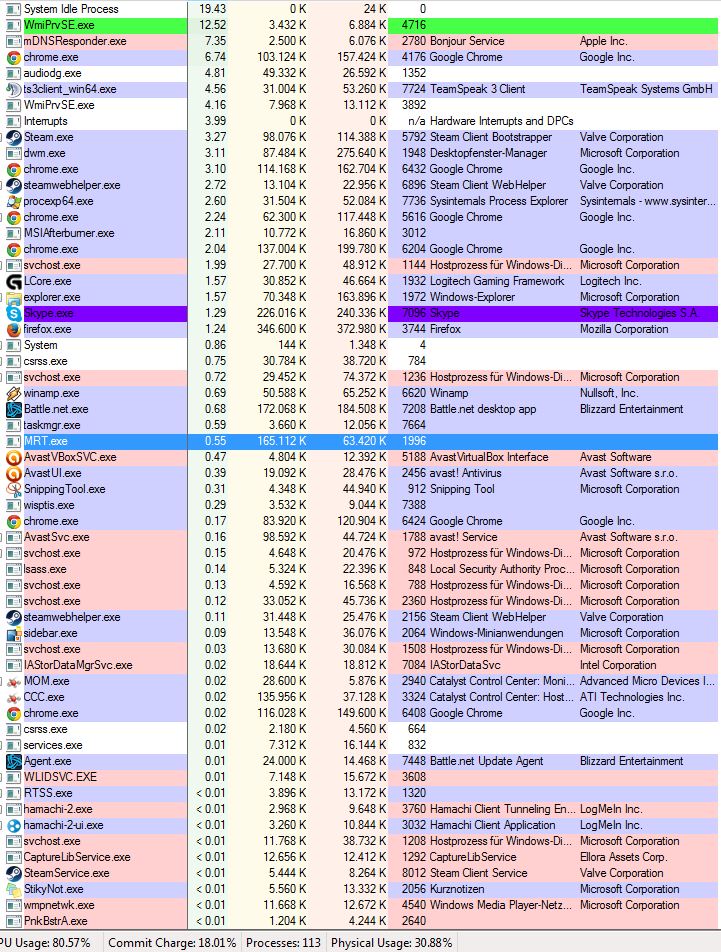Viewport: 721px width, 952px height.
Task: Click the 'Intel Corporation' company cell
Action: (618, 665)
